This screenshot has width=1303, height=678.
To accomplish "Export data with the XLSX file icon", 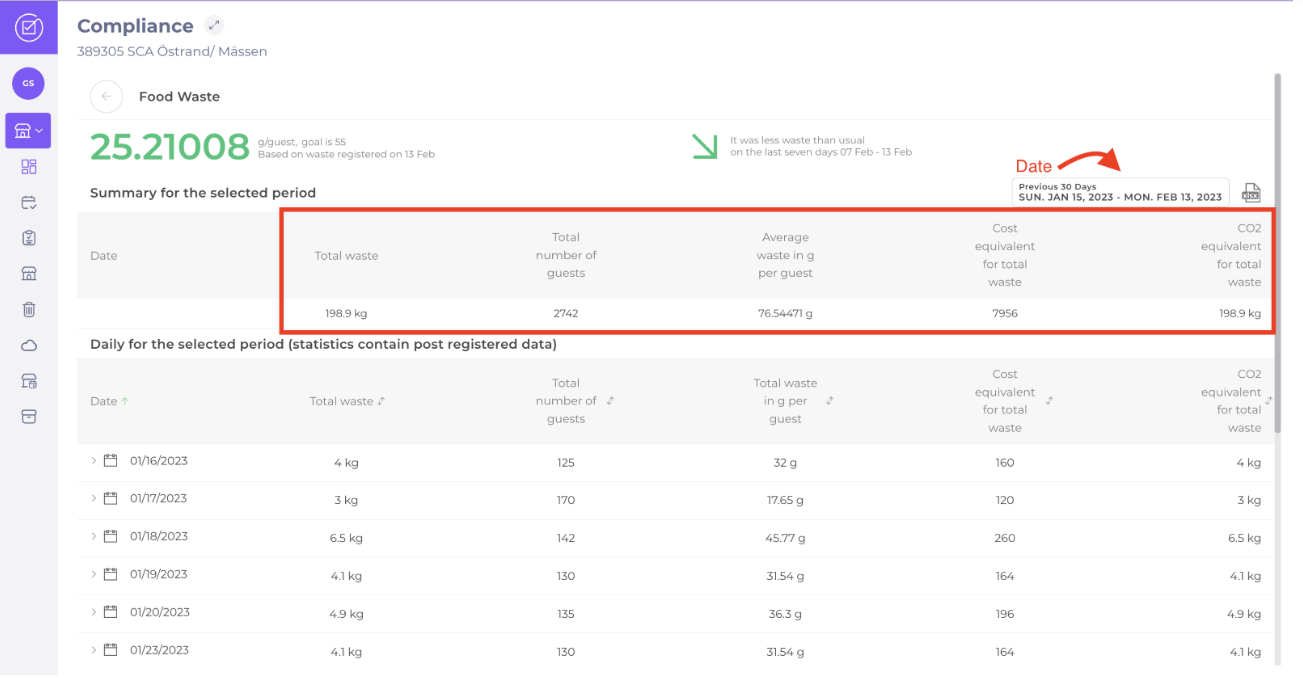I will (x=1251, y=193).
